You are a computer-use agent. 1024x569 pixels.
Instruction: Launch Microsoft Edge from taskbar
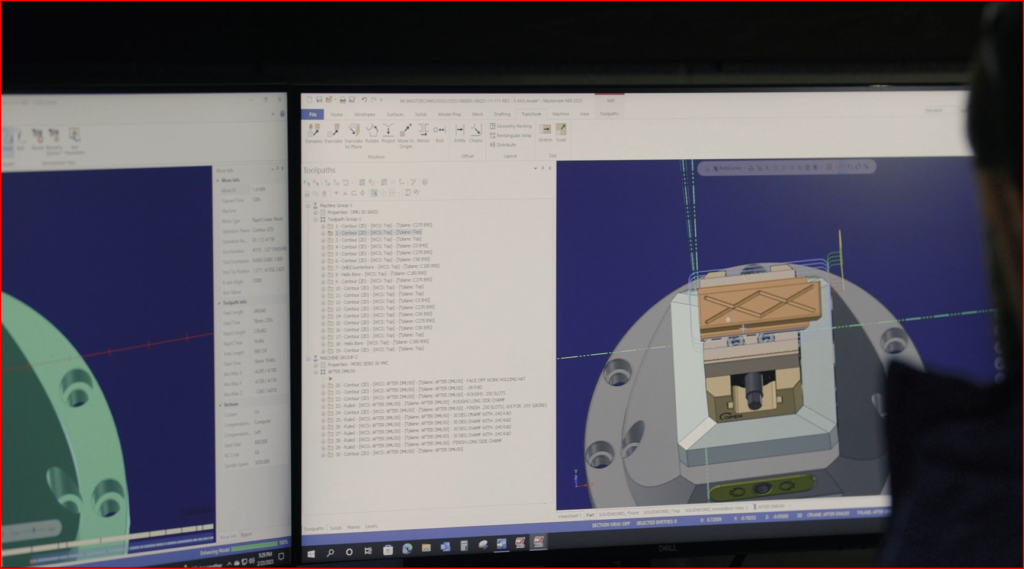tap(408, 549)
